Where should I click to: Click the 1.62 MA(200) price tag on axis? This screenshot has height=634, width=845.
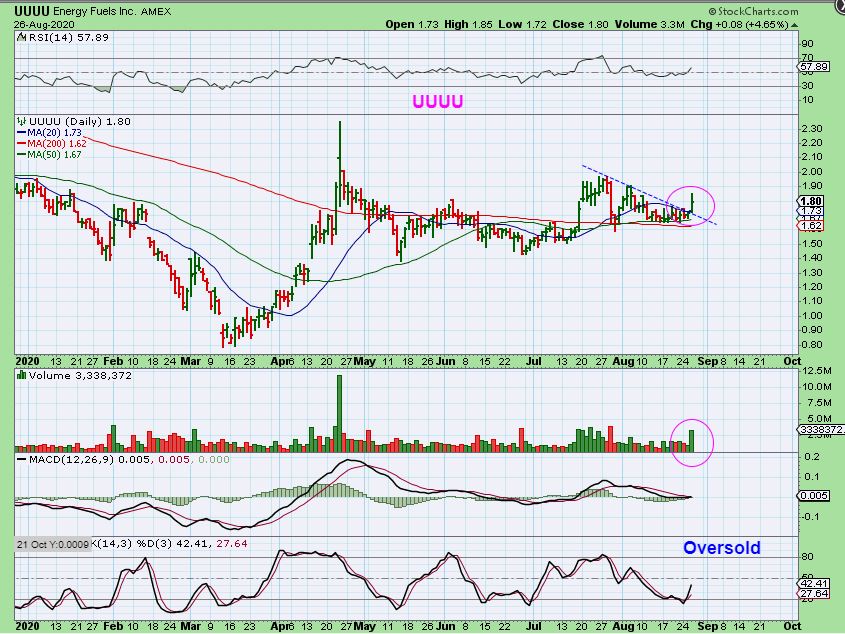(810, 226)
